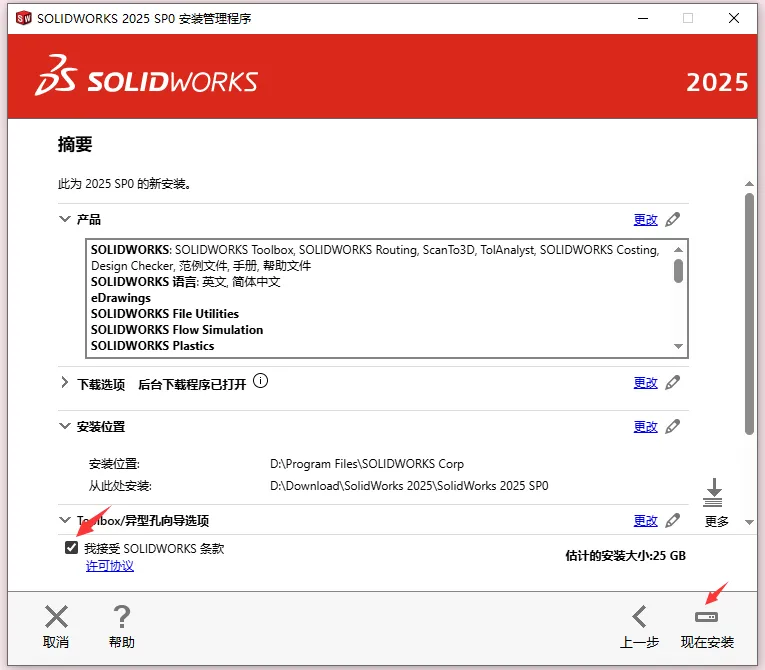Click the product list scroll-up arrow

pyautogui.click(x=678, y=249)
